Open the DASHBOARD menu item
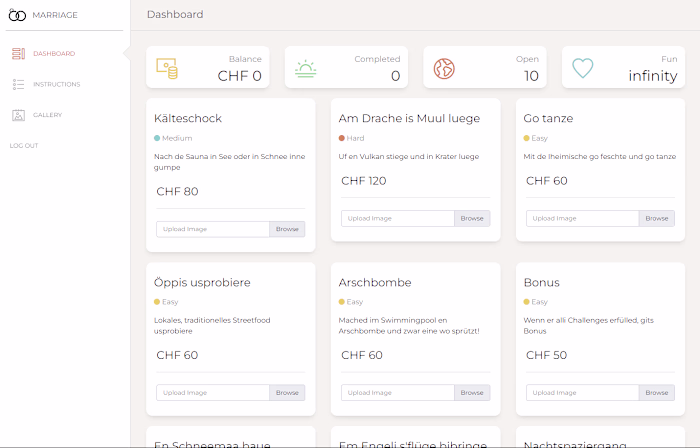The width and height of the screenshot is (700, 448). [54, 54]
